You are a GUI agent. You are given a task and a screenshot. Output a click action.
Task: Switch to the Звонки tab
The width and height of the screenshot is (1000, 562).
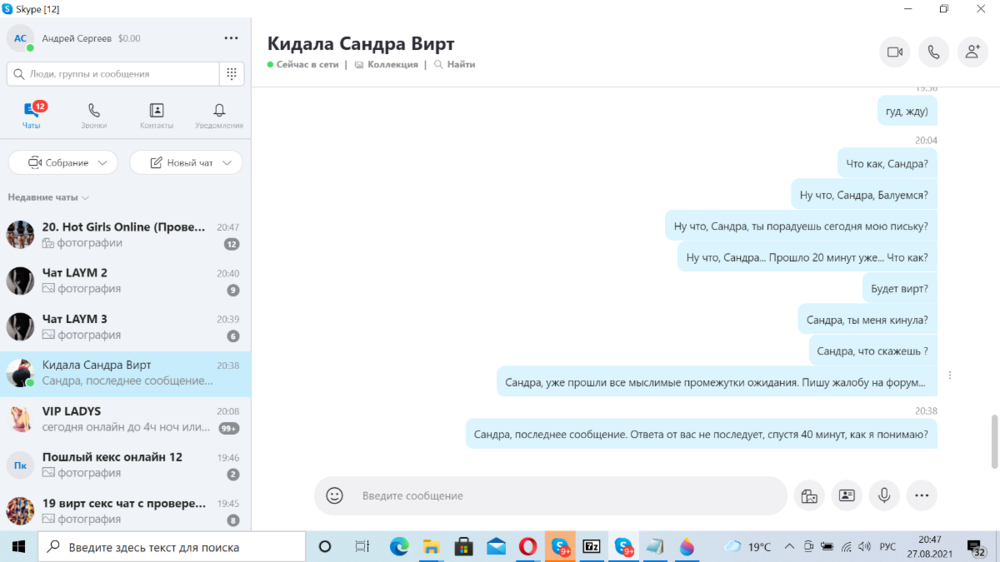pos(94,115)
